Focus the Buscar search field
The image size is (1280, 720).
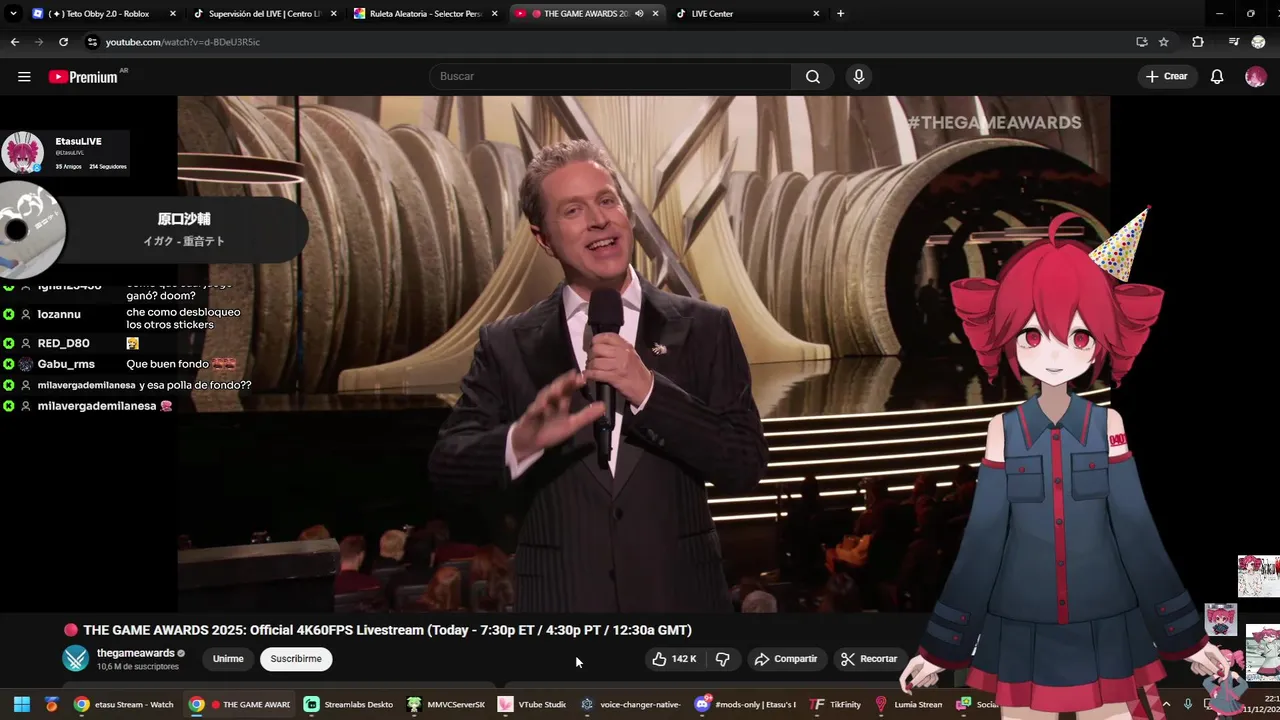point(610,77)
